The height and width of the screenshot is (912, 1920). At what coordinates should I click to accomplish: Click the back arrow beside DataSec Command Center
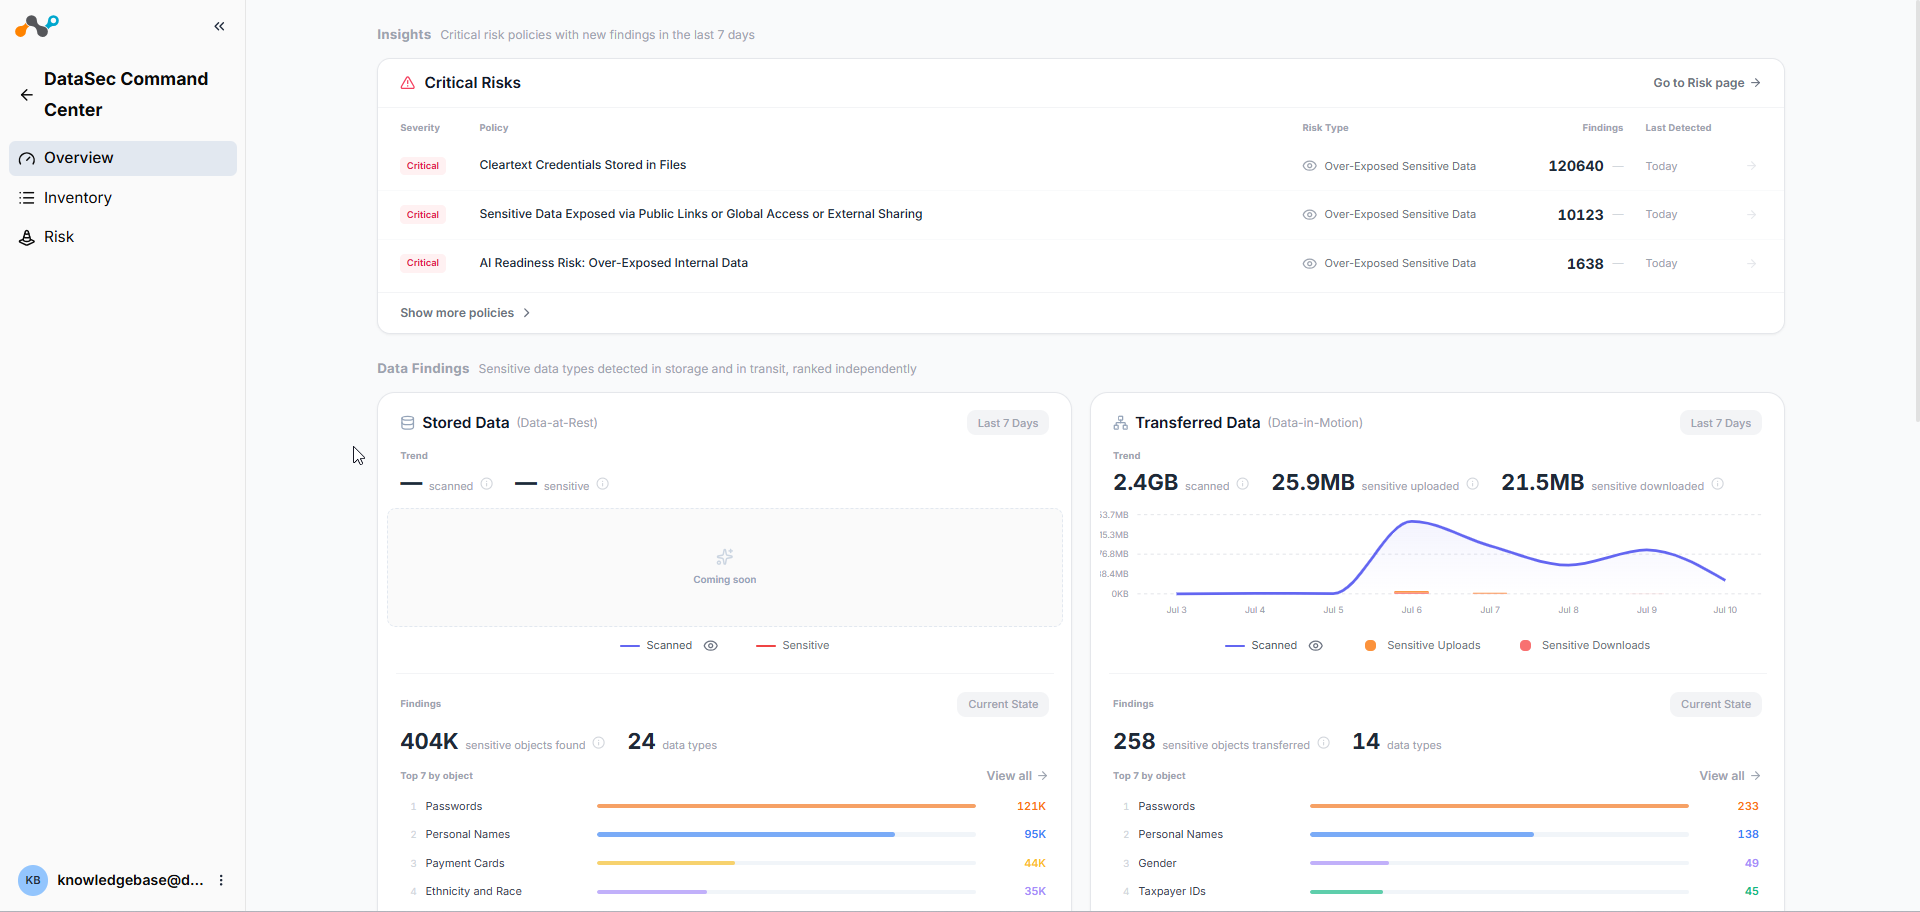point(27,95)
